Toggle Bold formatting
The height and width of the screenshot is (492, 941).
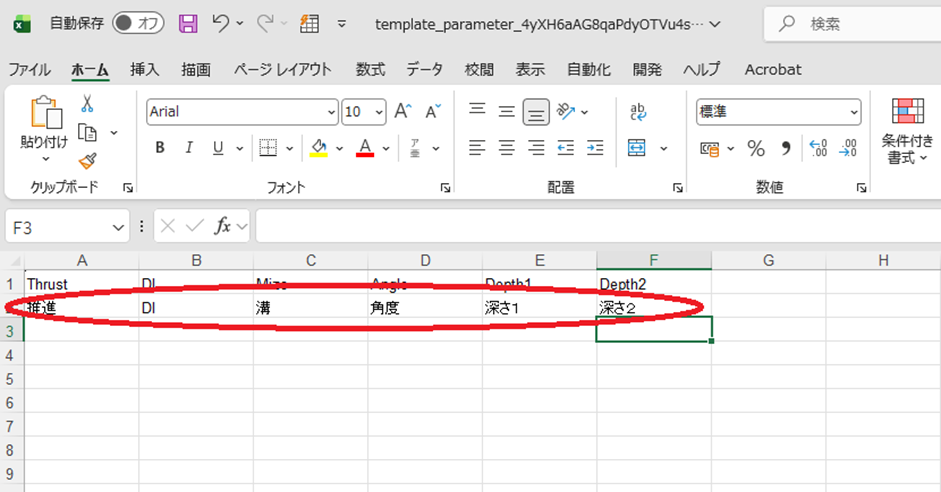[x=160, y=149]
